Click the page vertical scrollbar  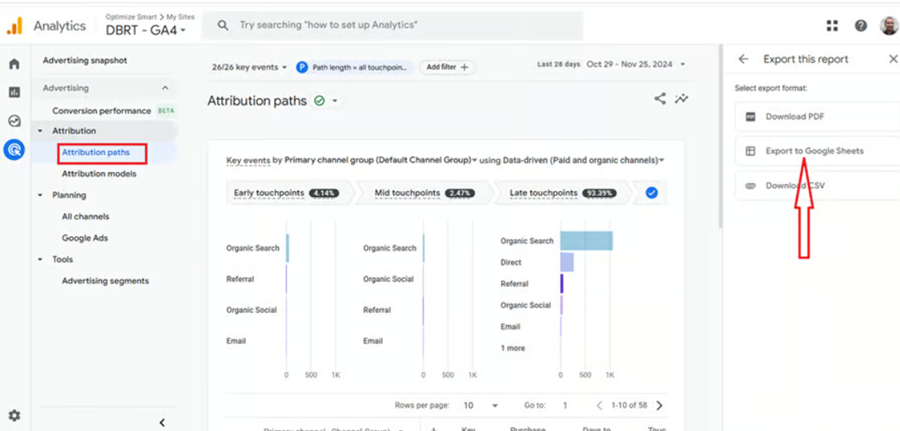point(720,138)
